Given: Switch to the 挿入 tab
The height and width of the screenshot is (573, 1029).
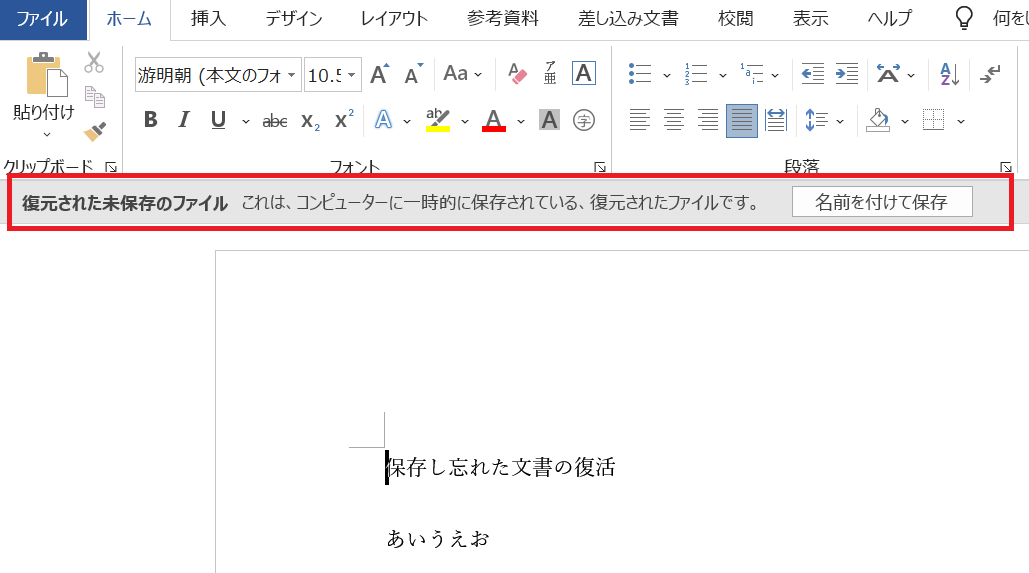Looking at the screenshot, I should [209, 19].
